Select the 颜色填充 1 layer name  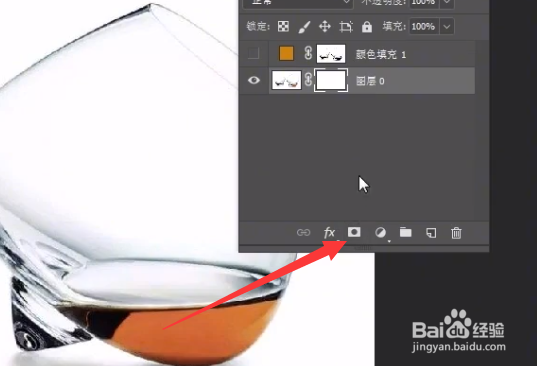tap(381, 54)
